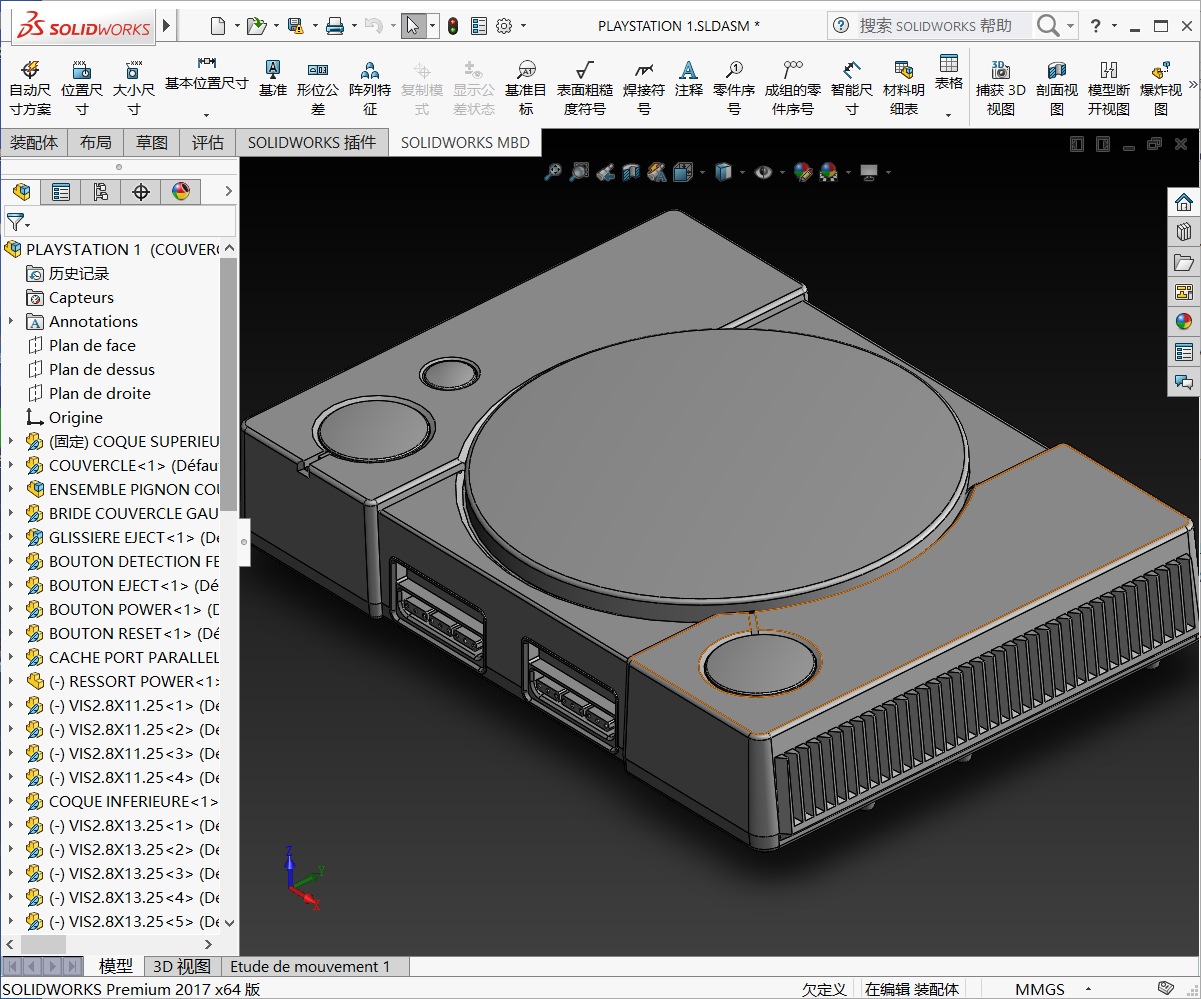
Task: Click the Save icon in the title toolbar
Action: coord(295,26)
